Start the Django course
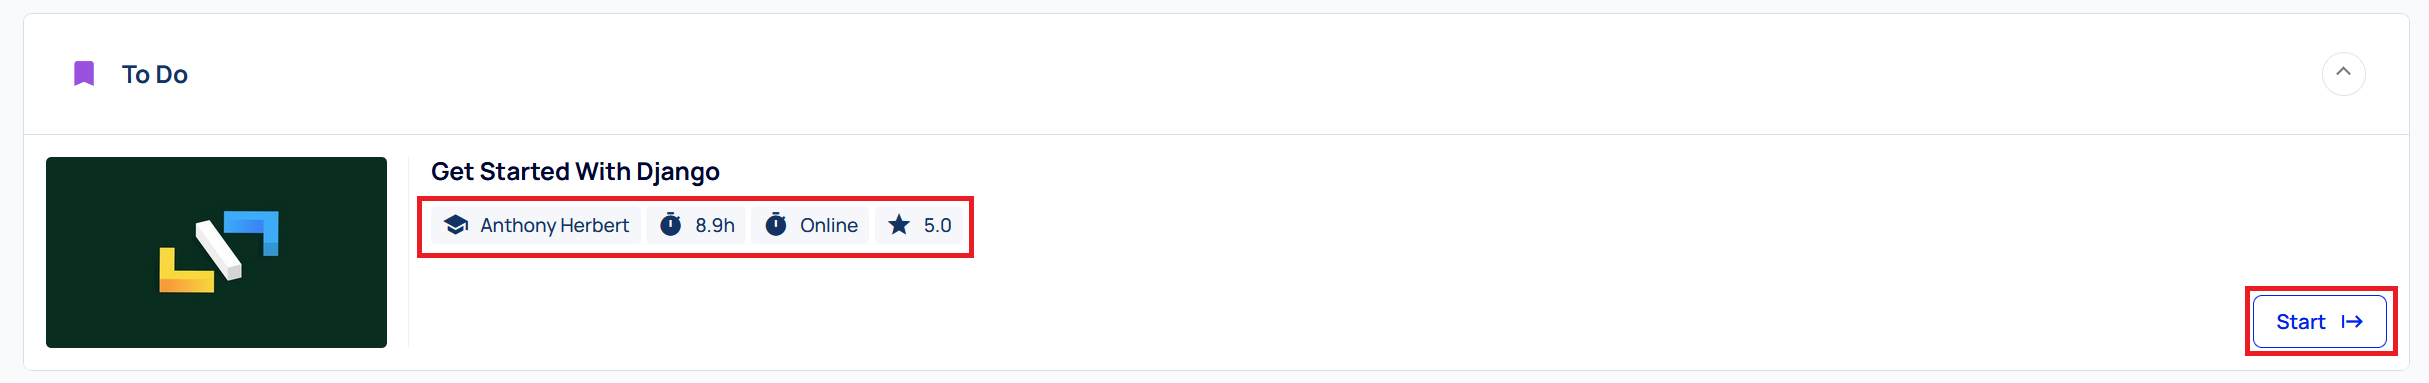 2319,321
